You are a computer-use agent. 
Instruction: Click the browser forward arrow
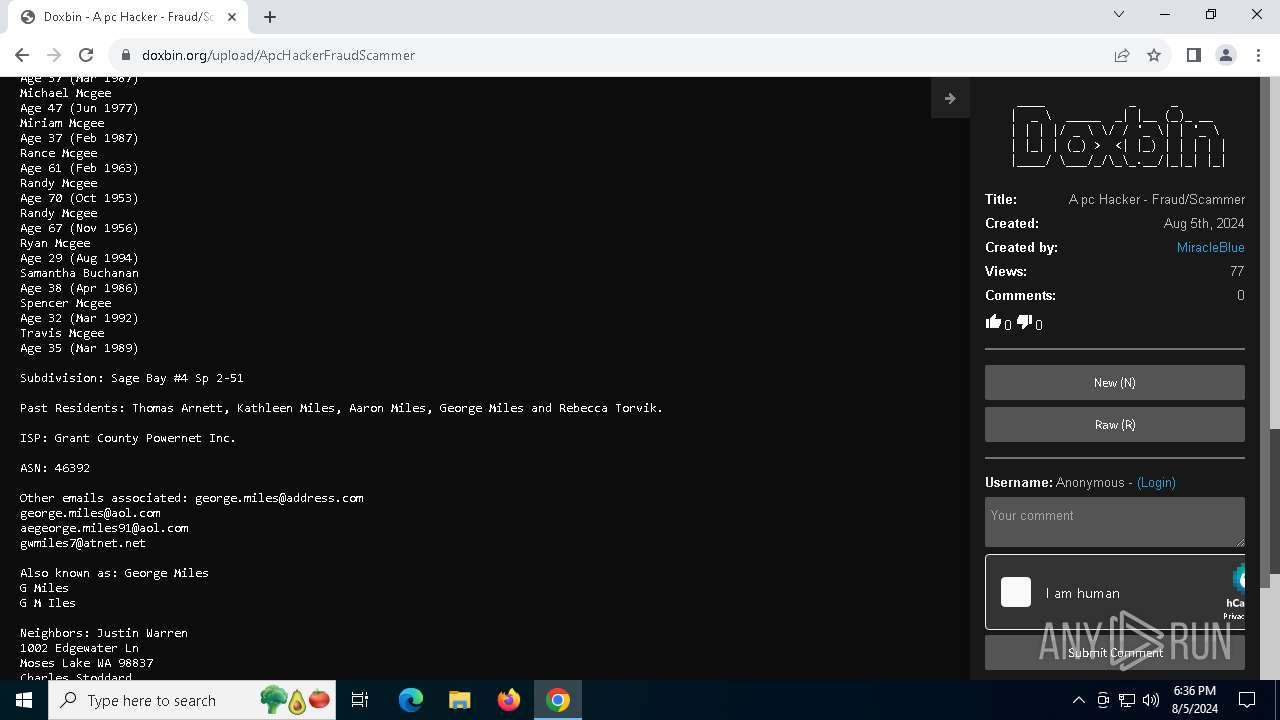point(54,55)
